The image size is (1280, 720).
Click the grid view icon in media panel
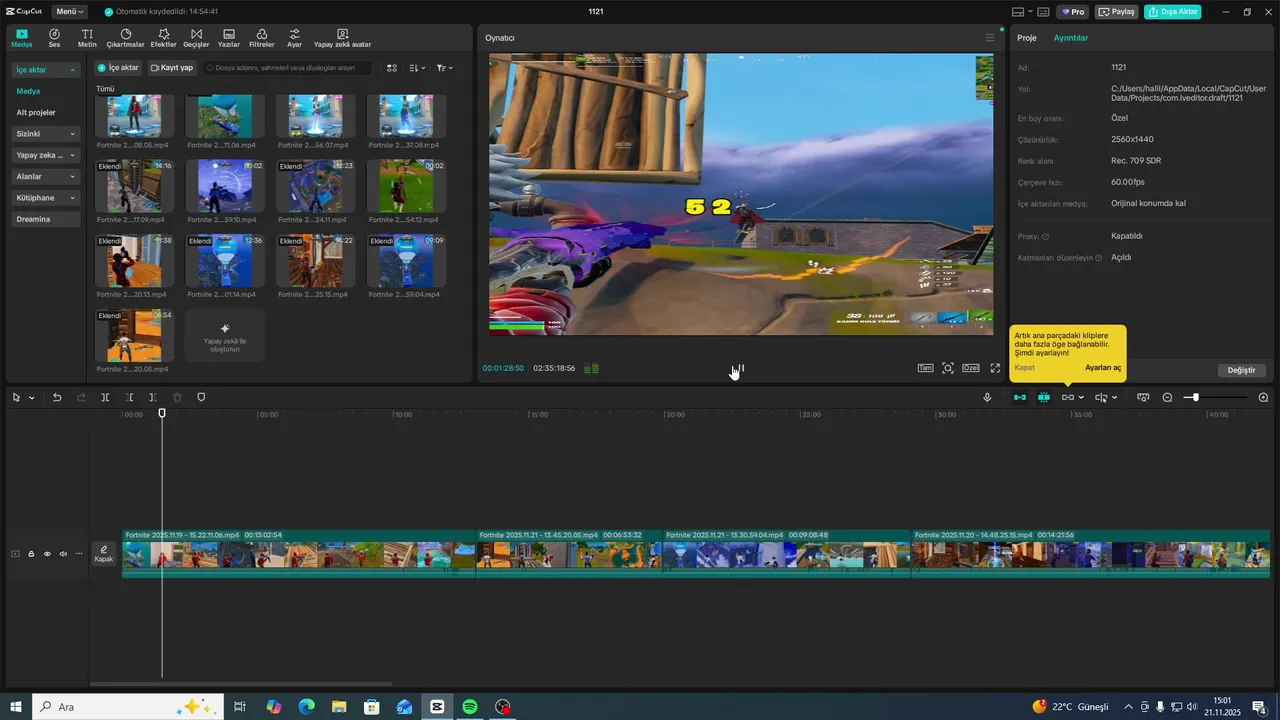[x=392, y=68]
